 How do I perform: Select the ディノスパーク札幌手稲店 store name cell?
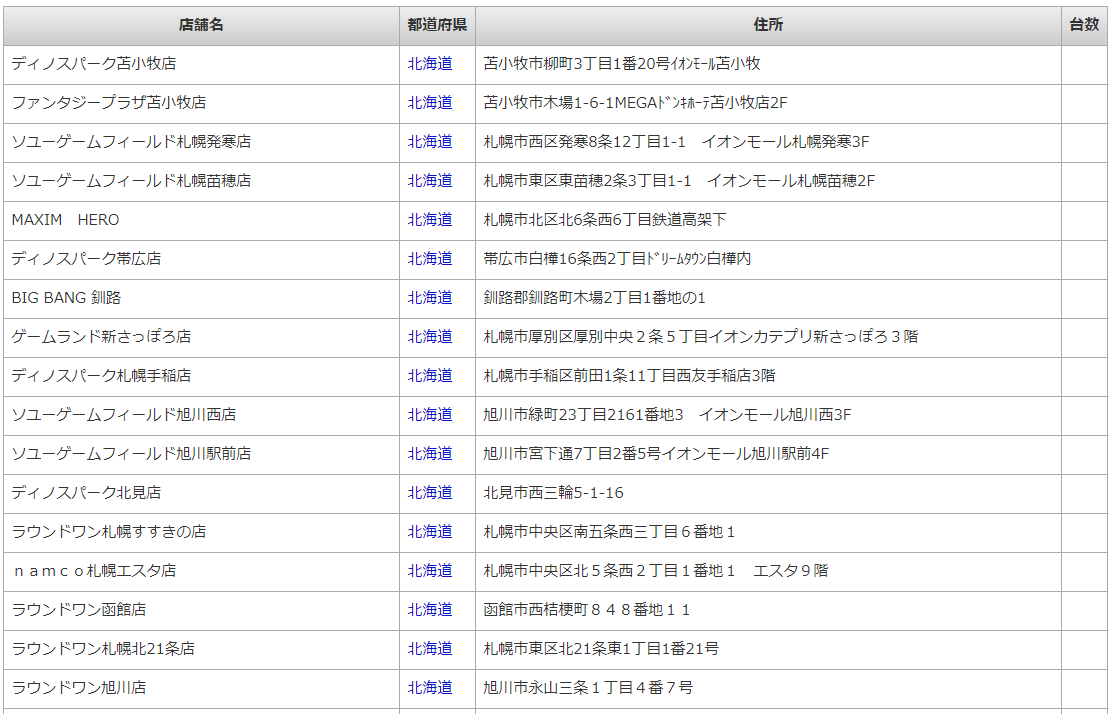(101, 376)
